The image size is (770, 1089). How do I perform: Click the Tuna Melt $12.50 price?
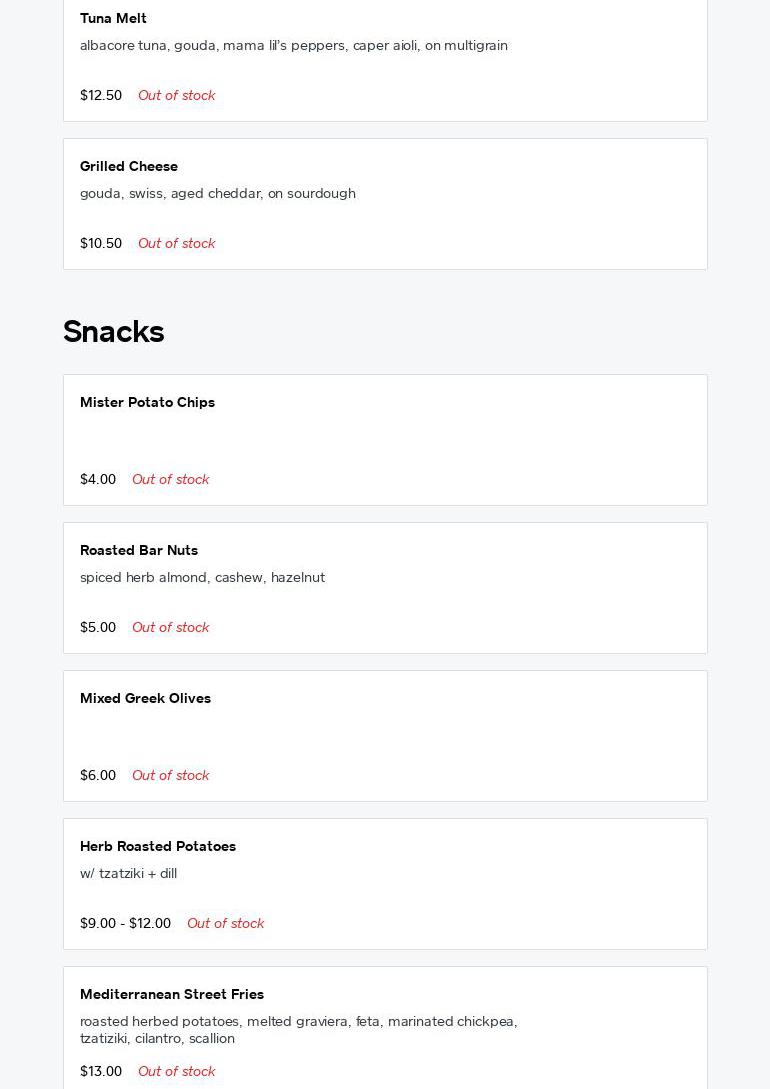tap(101, 95)
